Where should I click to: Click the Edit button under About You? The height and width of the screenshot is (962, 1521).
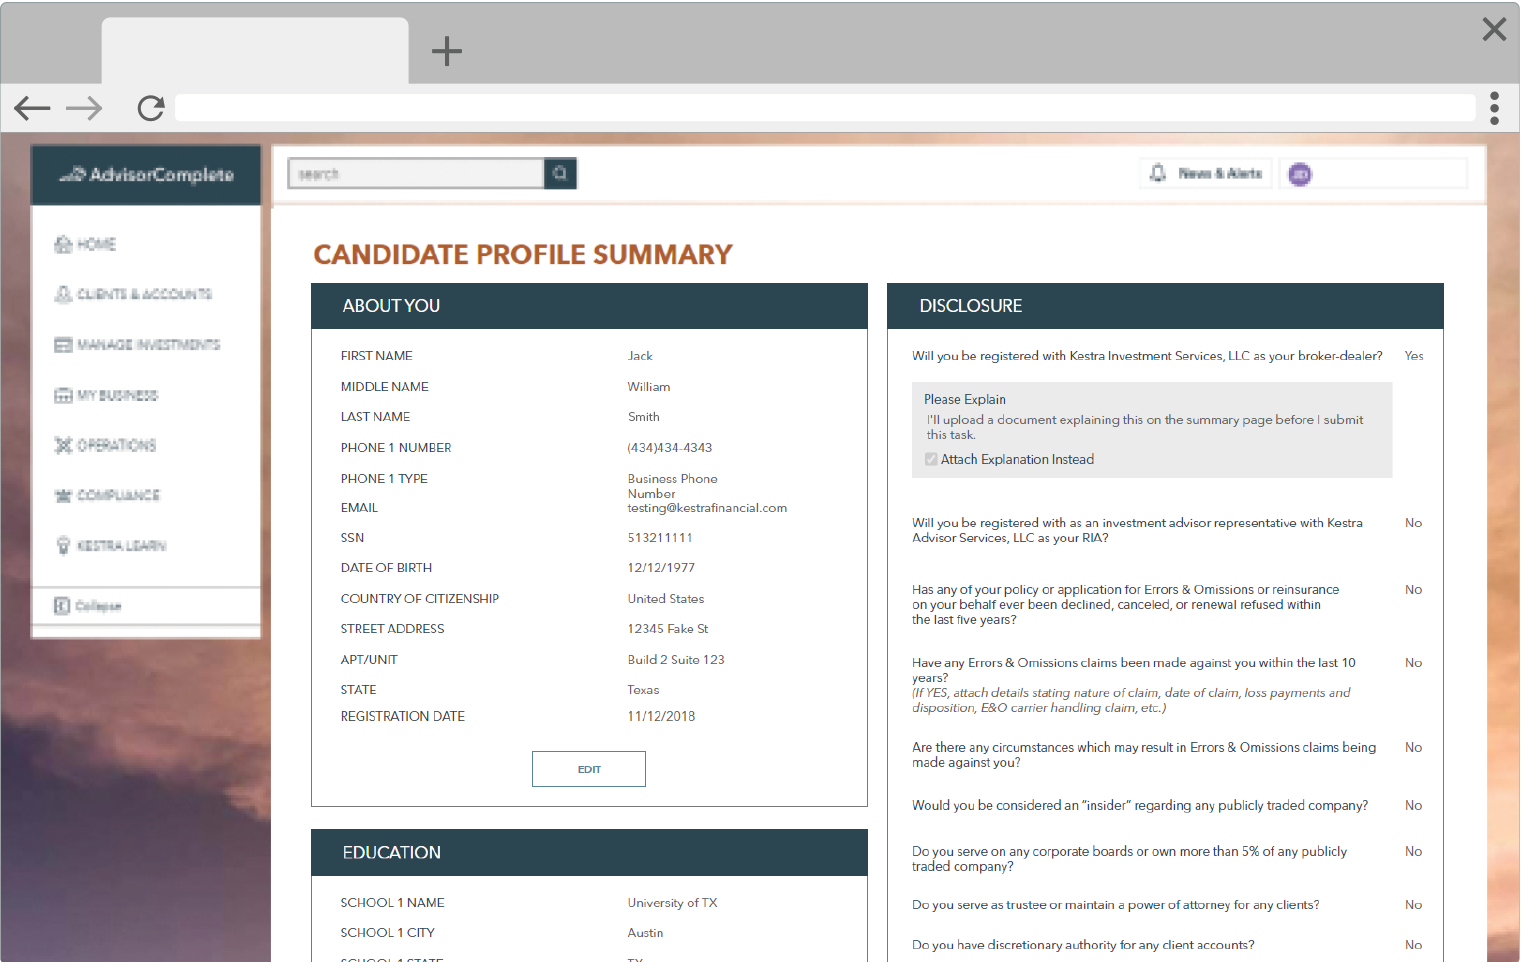click(588, 769)
